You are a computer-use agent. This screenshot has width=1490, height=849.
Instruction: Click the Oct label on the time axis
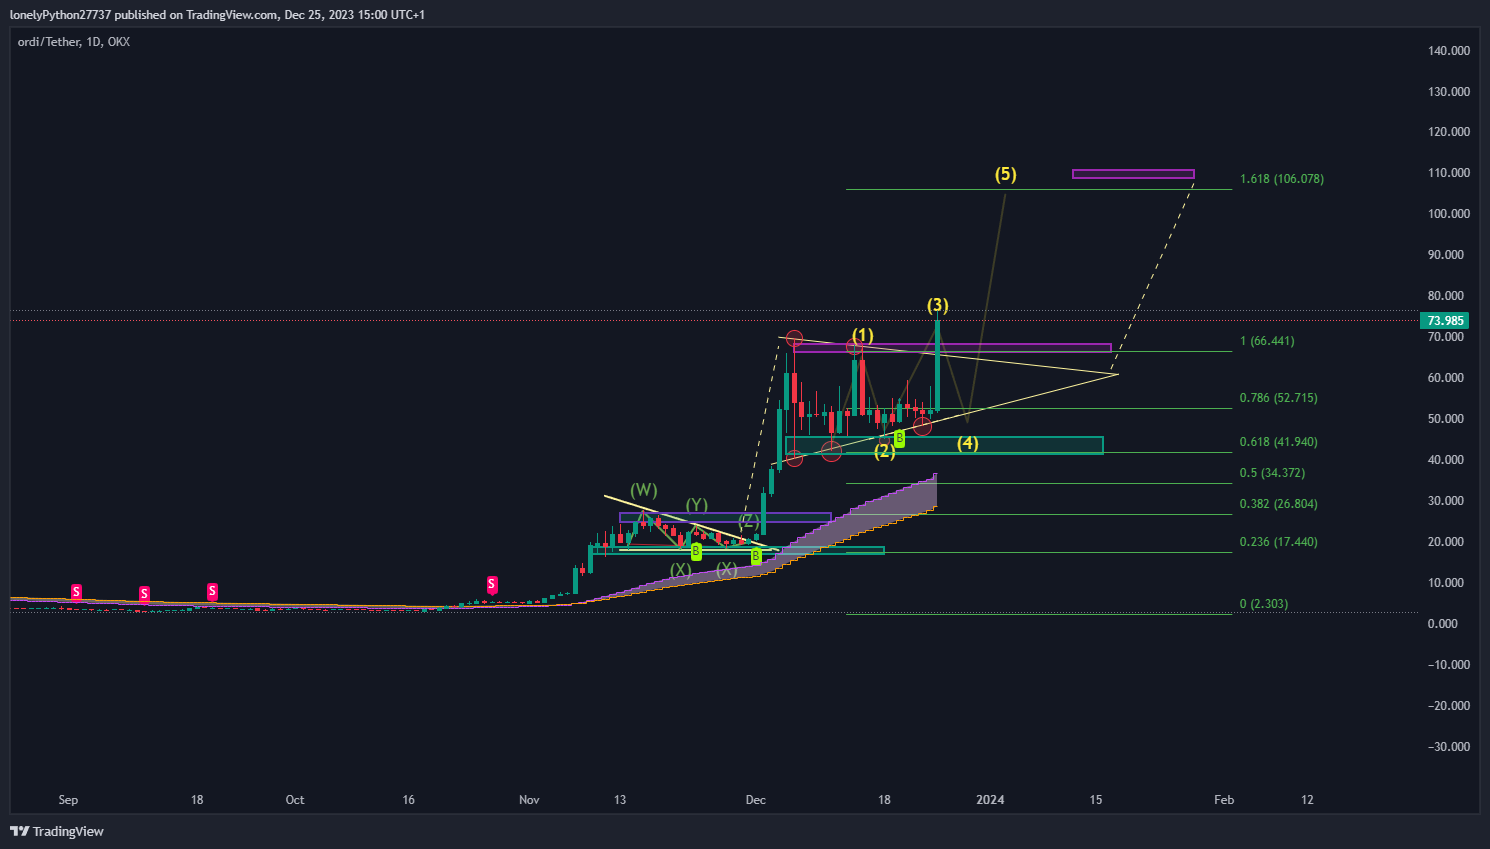pos(295,800)
